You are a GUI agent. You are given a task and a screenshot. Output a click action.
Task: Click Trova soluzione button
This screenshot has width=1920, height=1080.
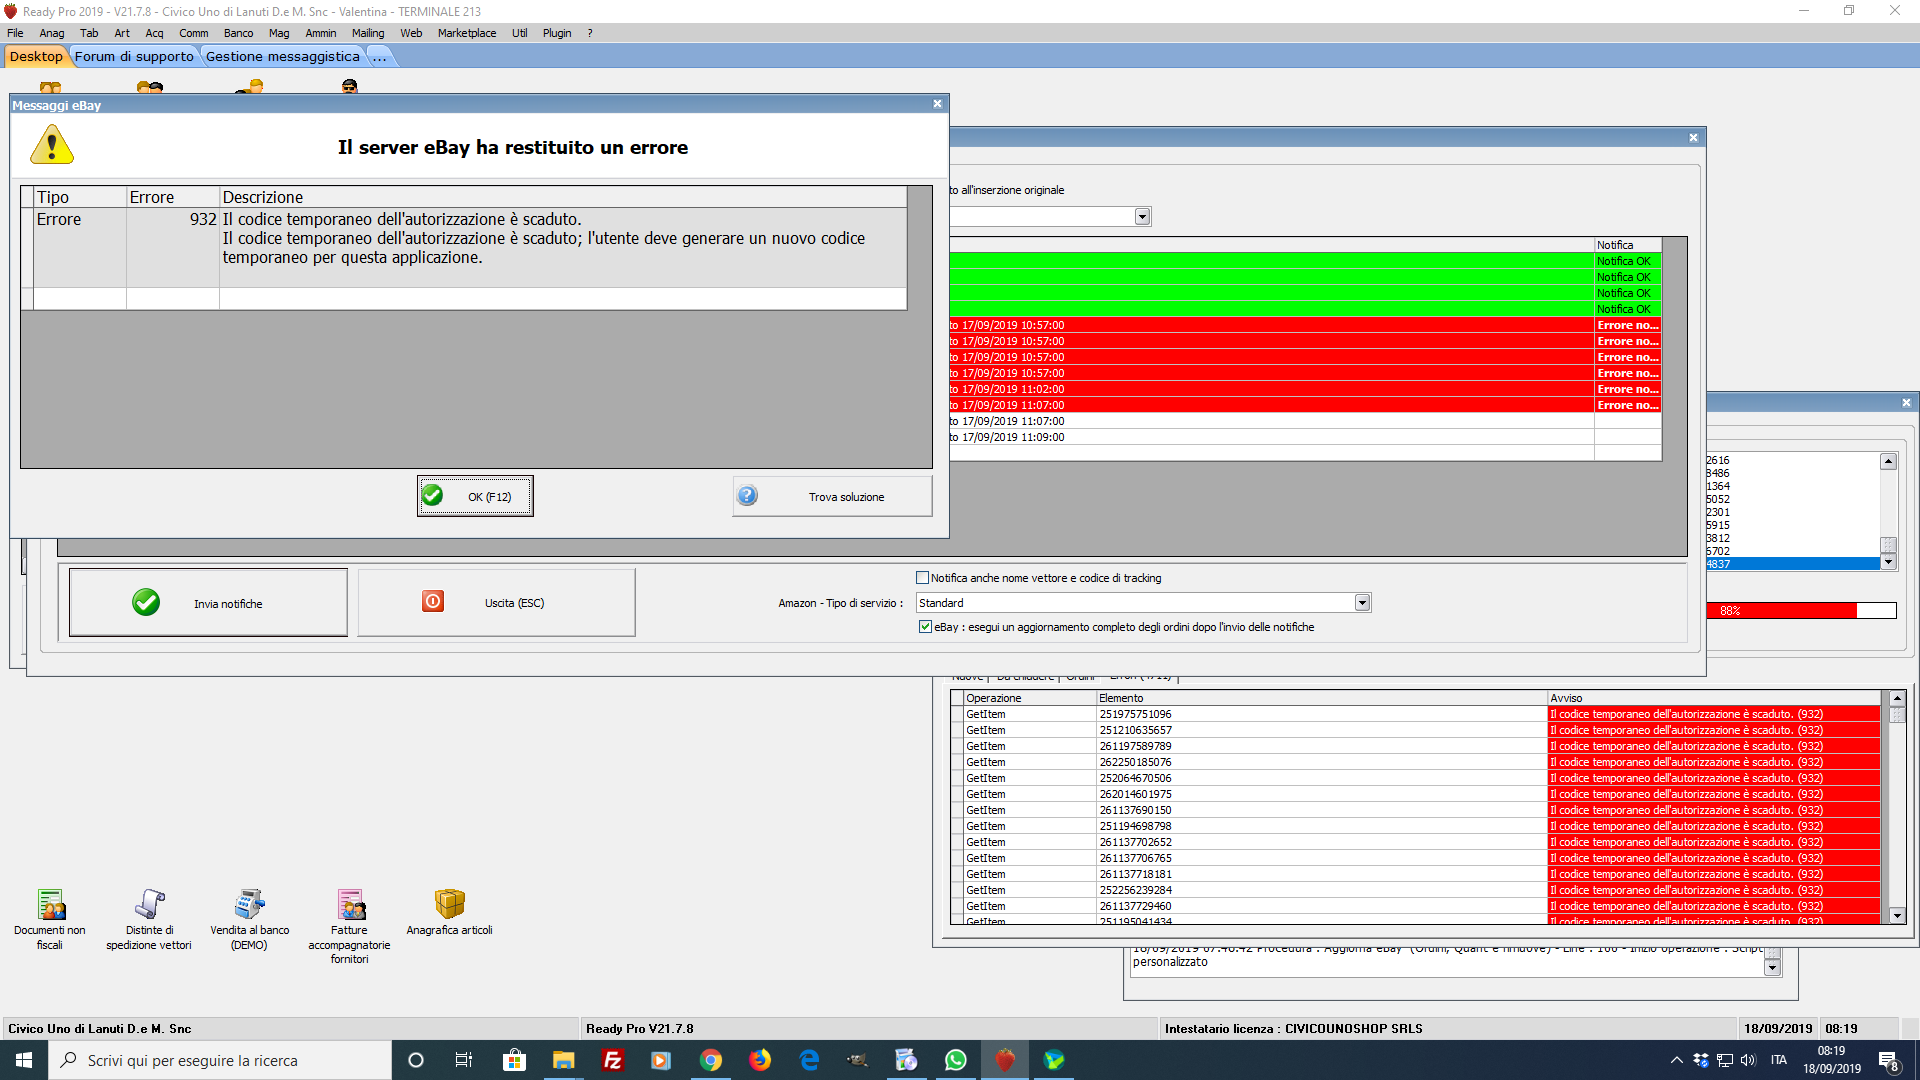point(832,497)
